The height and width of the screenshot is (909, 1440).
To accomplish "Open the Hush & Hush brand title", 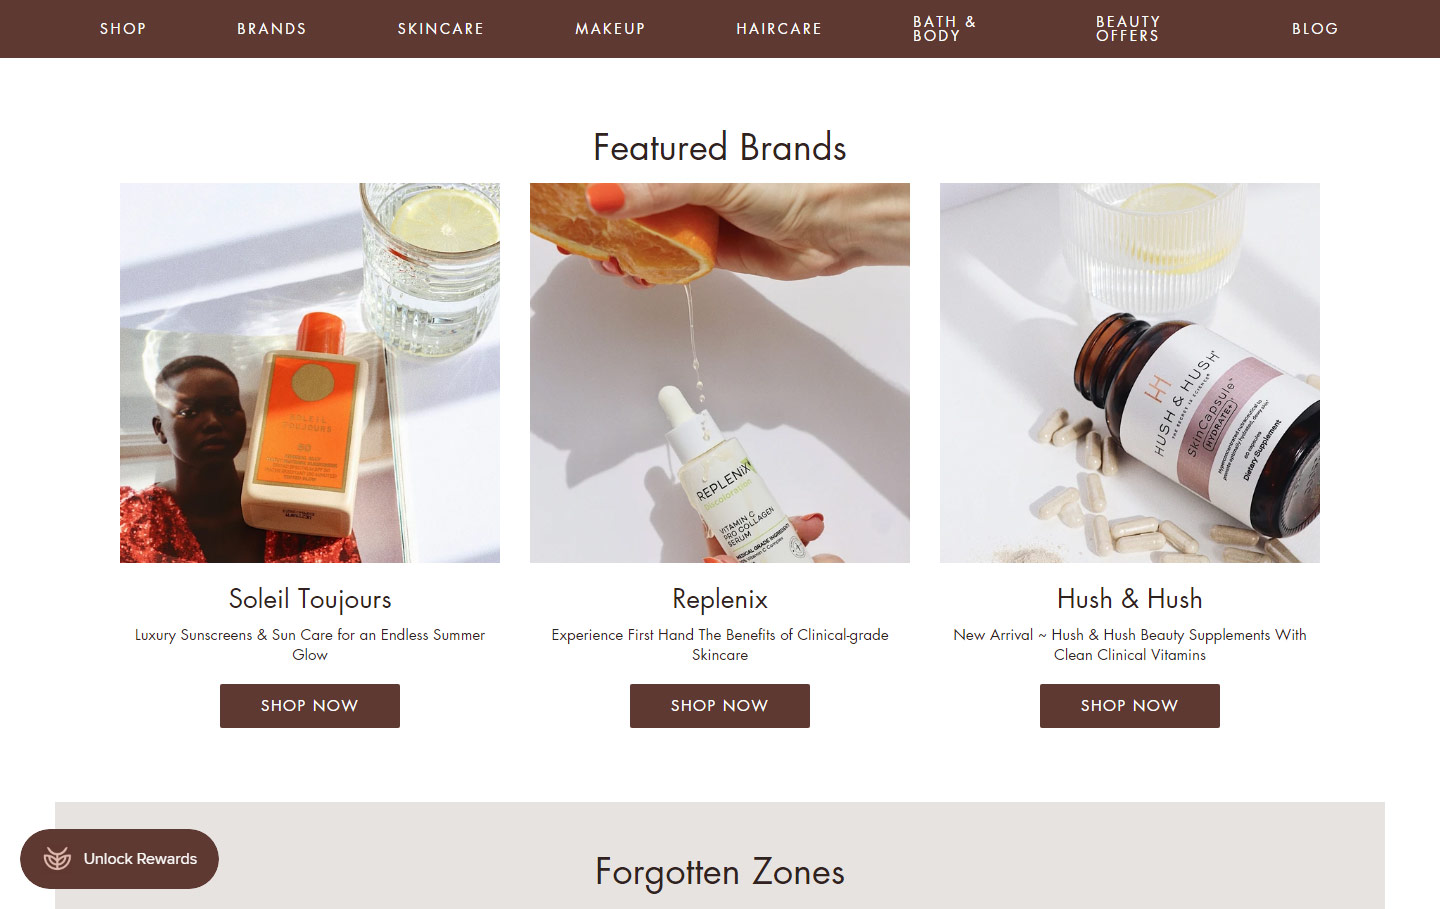I will click(1130, 599).
